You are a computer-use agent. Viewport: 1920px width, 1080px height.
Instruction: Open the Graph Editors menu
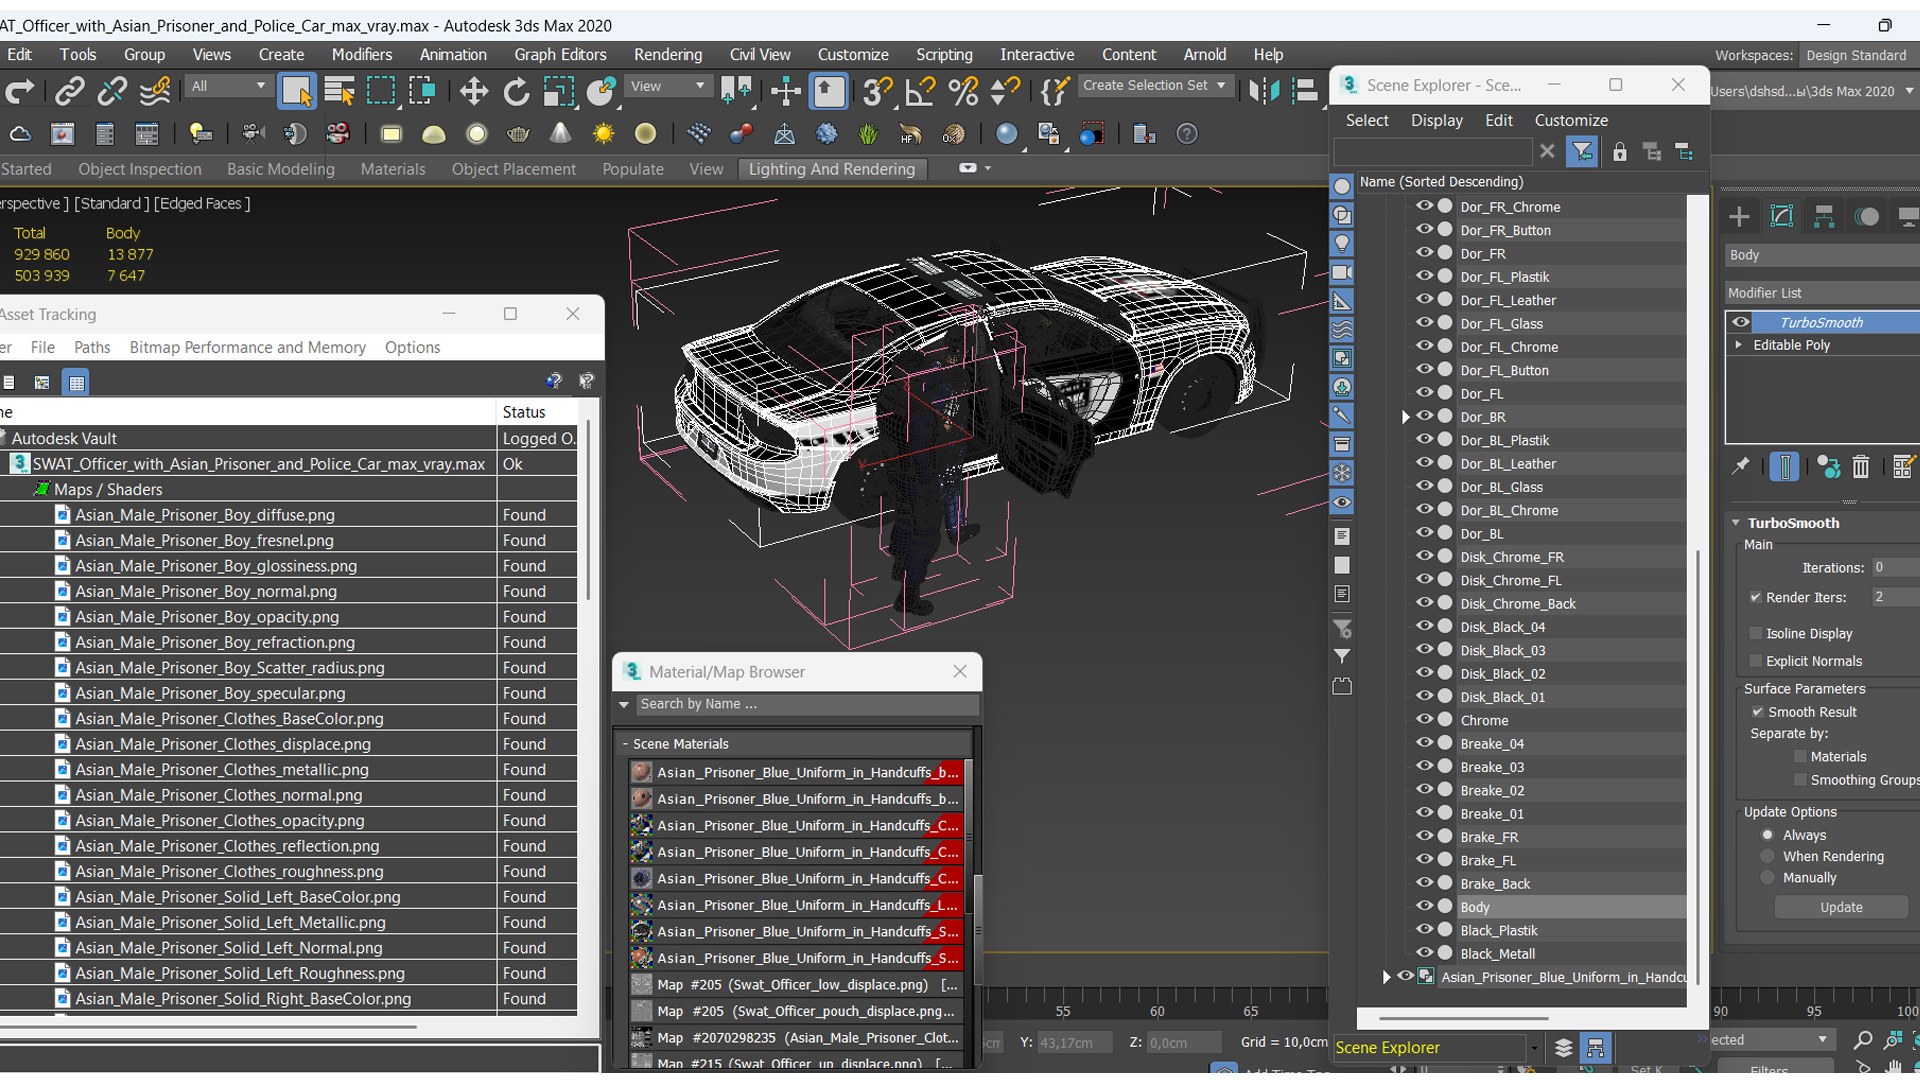click(560, 55)
